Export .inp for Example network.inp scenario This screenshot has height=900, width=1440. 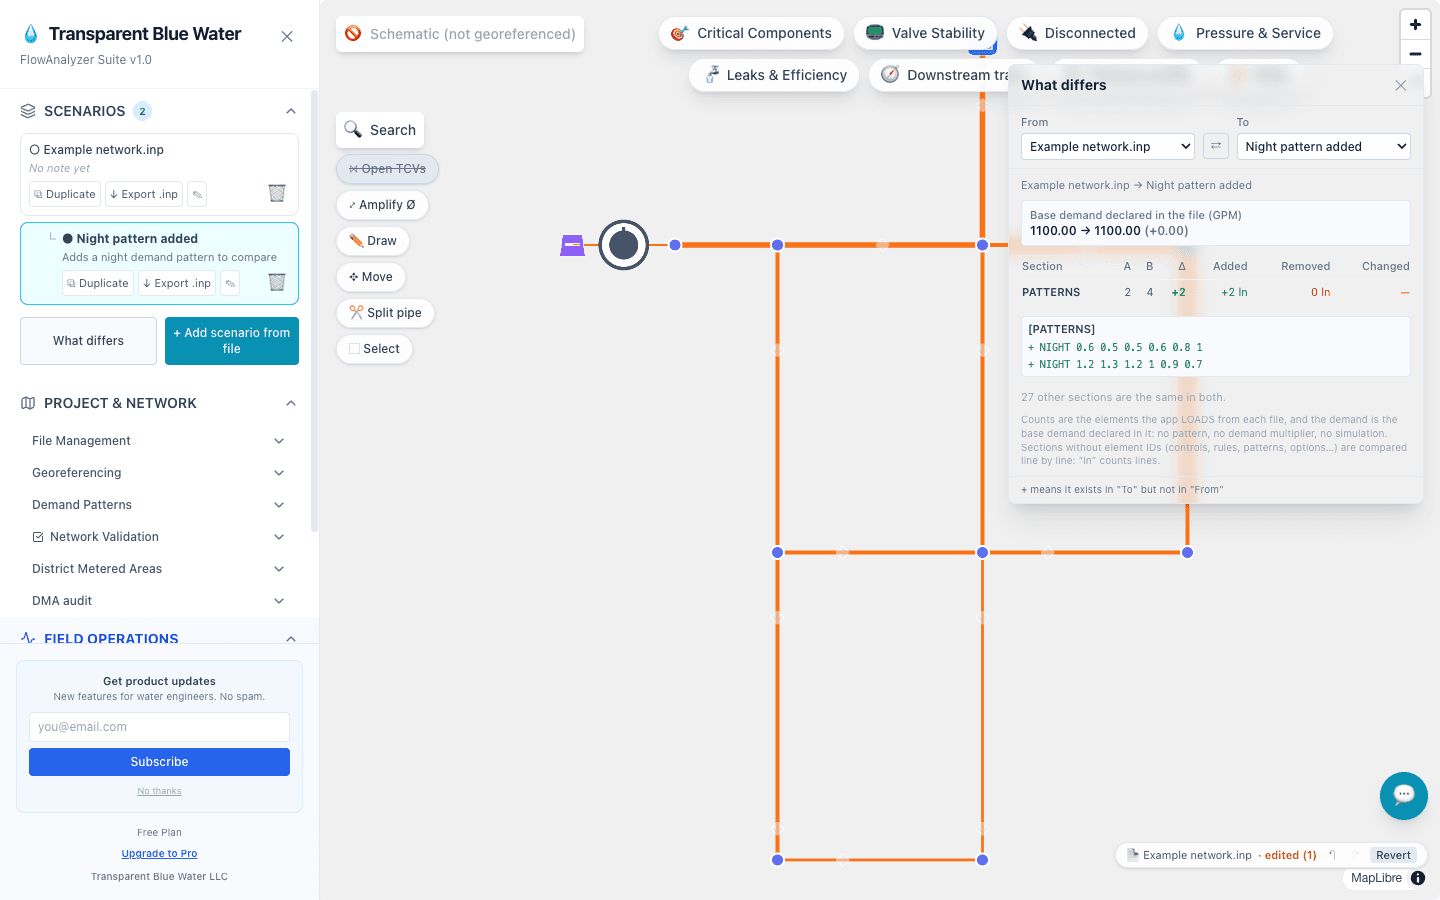tap(144, 194)
